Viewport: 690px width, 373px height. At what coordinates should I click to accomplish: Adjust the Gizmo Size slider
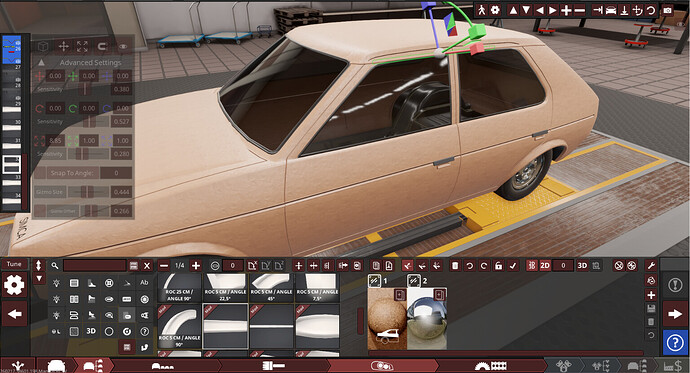88,192
